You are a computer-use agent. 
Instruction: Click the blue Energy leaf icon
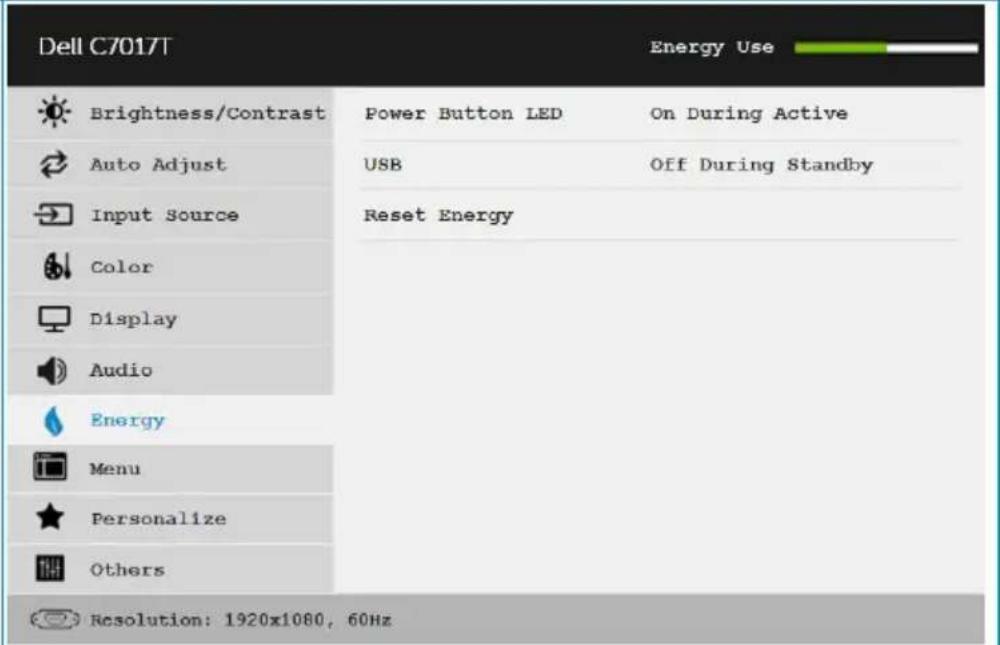(x=54, y=421)
